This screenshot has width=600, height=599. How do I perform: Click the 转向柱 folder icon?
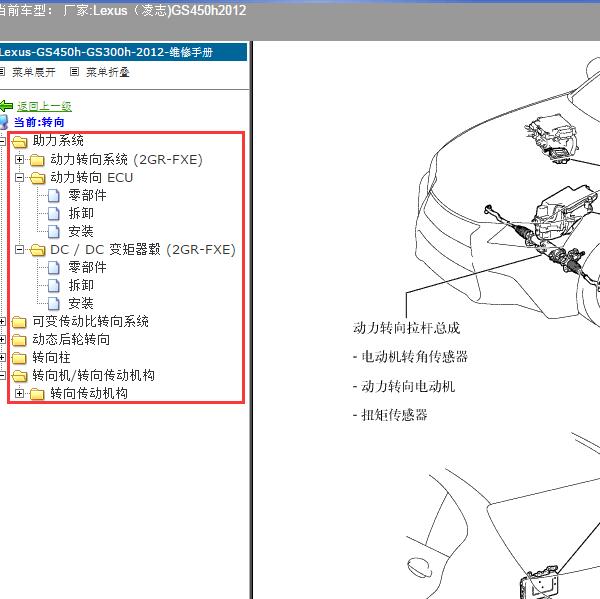click(x=19, y=358)
